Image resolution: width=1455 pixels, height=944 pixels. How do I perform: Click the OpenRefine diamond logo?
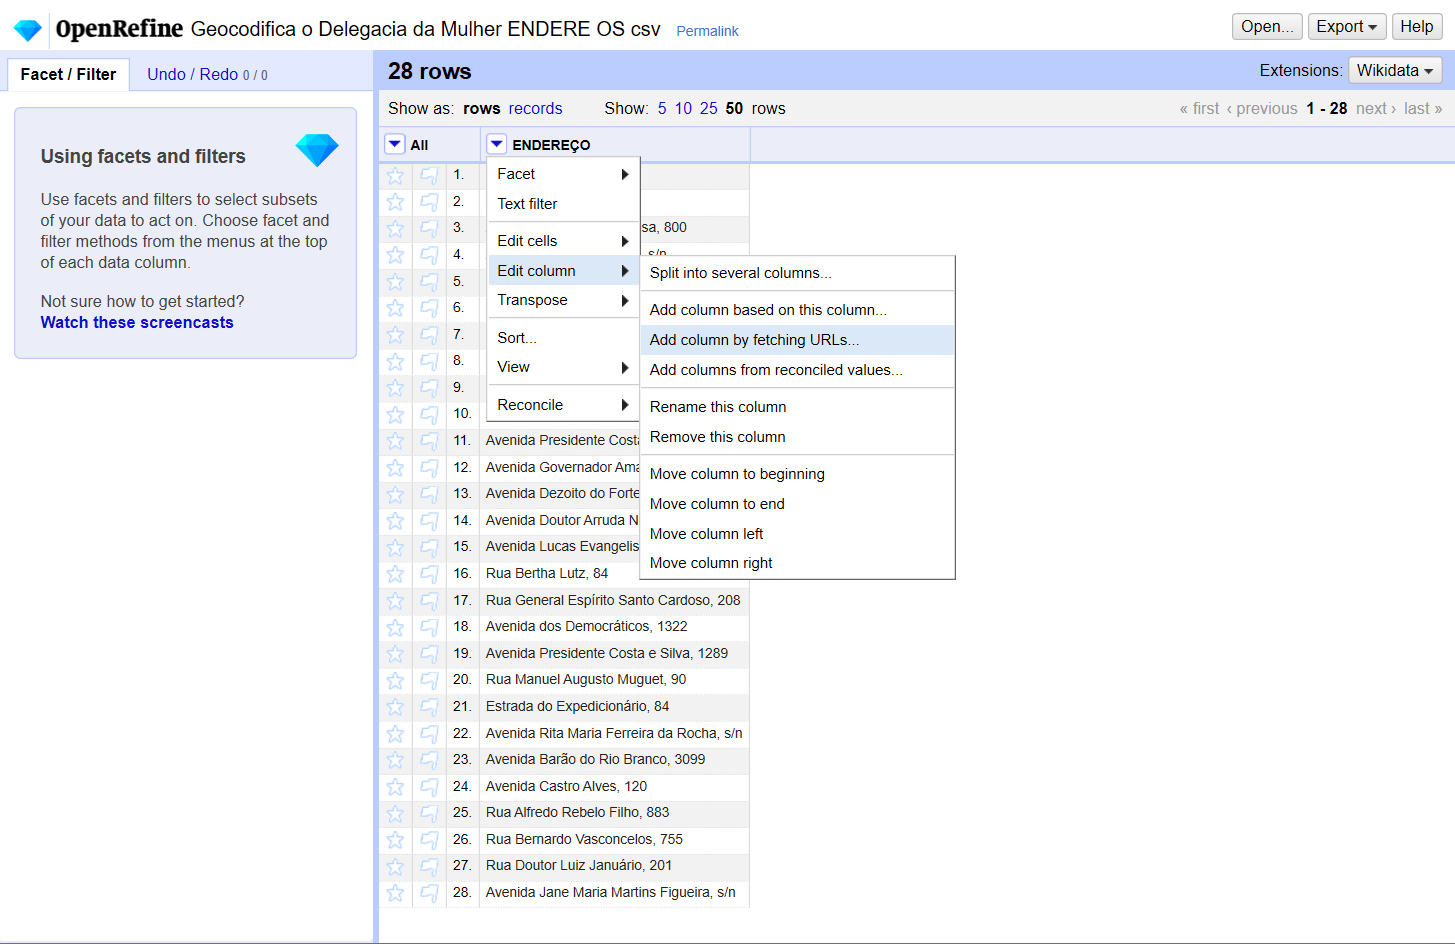pyautogui.click(x=27, y=30)
